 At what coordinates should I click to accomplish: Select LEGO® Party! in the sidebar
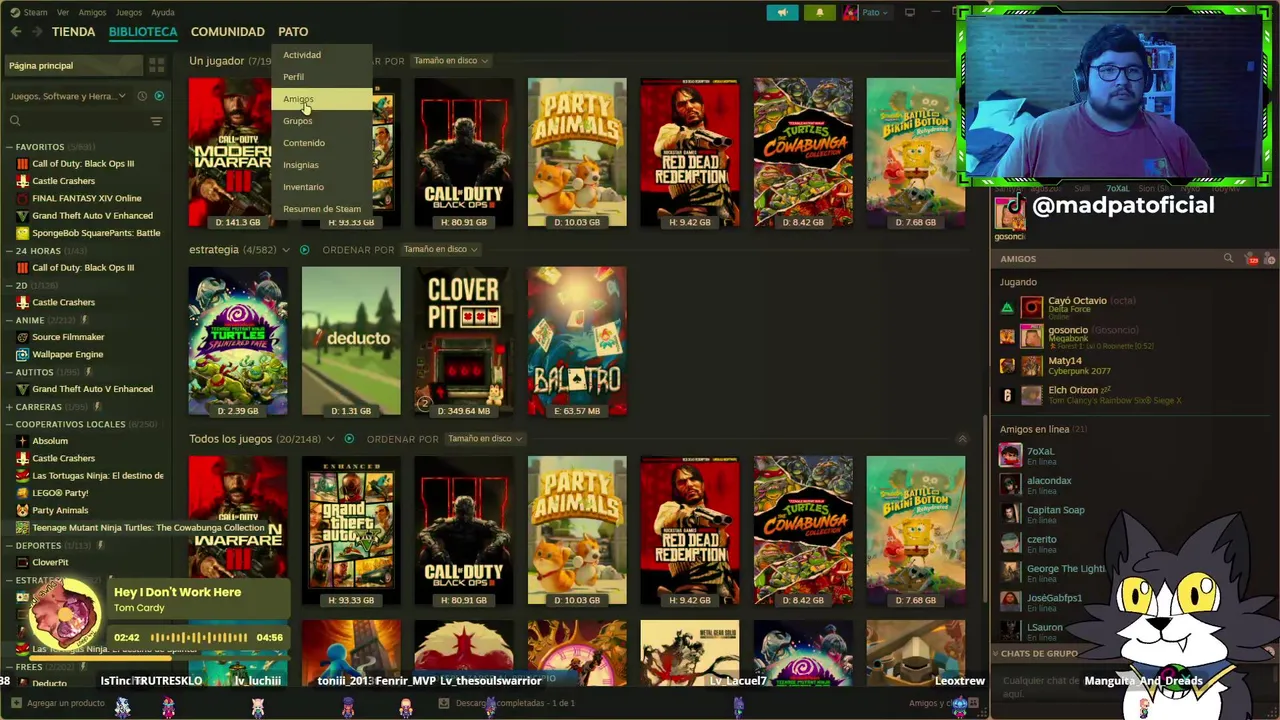click(60, 493)
